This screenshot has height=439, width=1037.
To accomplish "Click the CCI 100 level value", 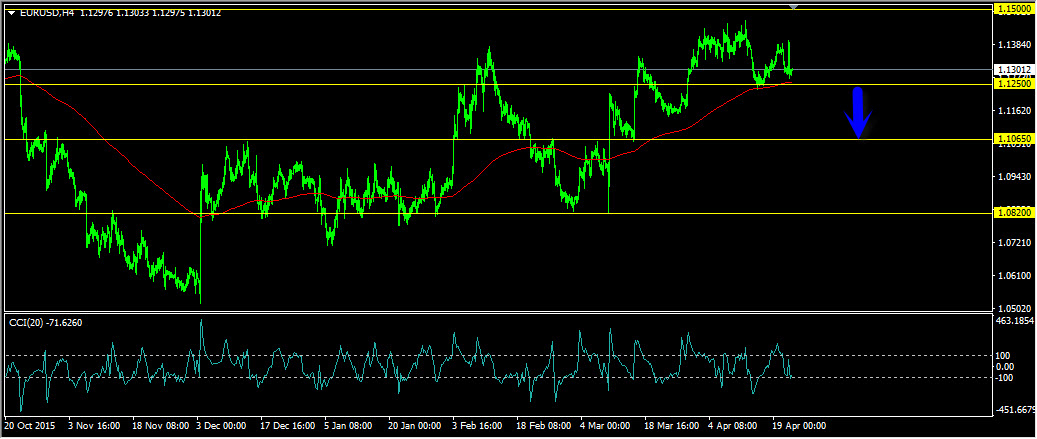I will [x=1002, y=356].
